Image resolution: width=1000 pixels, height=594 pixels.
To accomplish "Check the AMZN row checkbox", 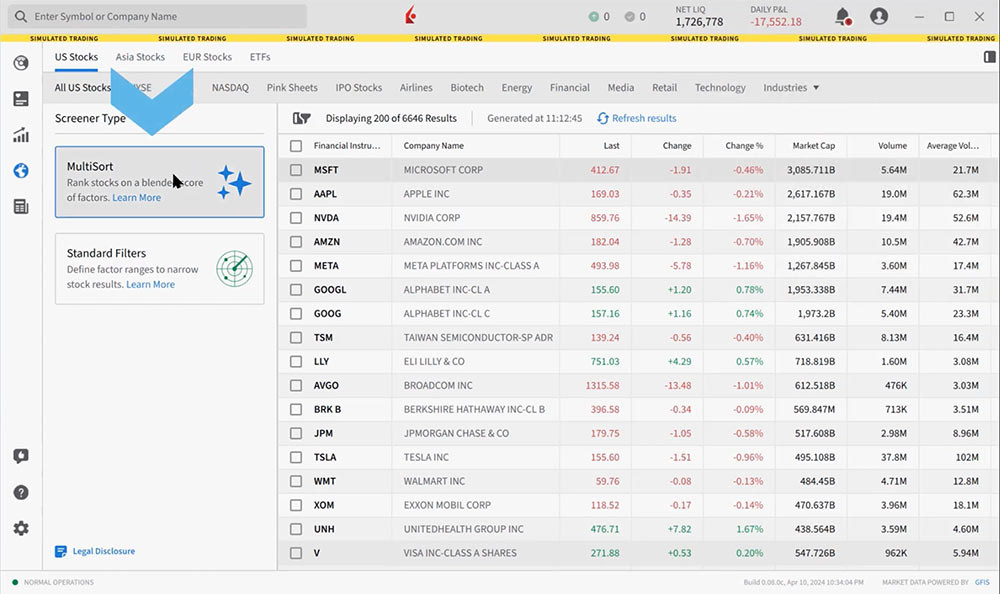I will pos(296,242).
